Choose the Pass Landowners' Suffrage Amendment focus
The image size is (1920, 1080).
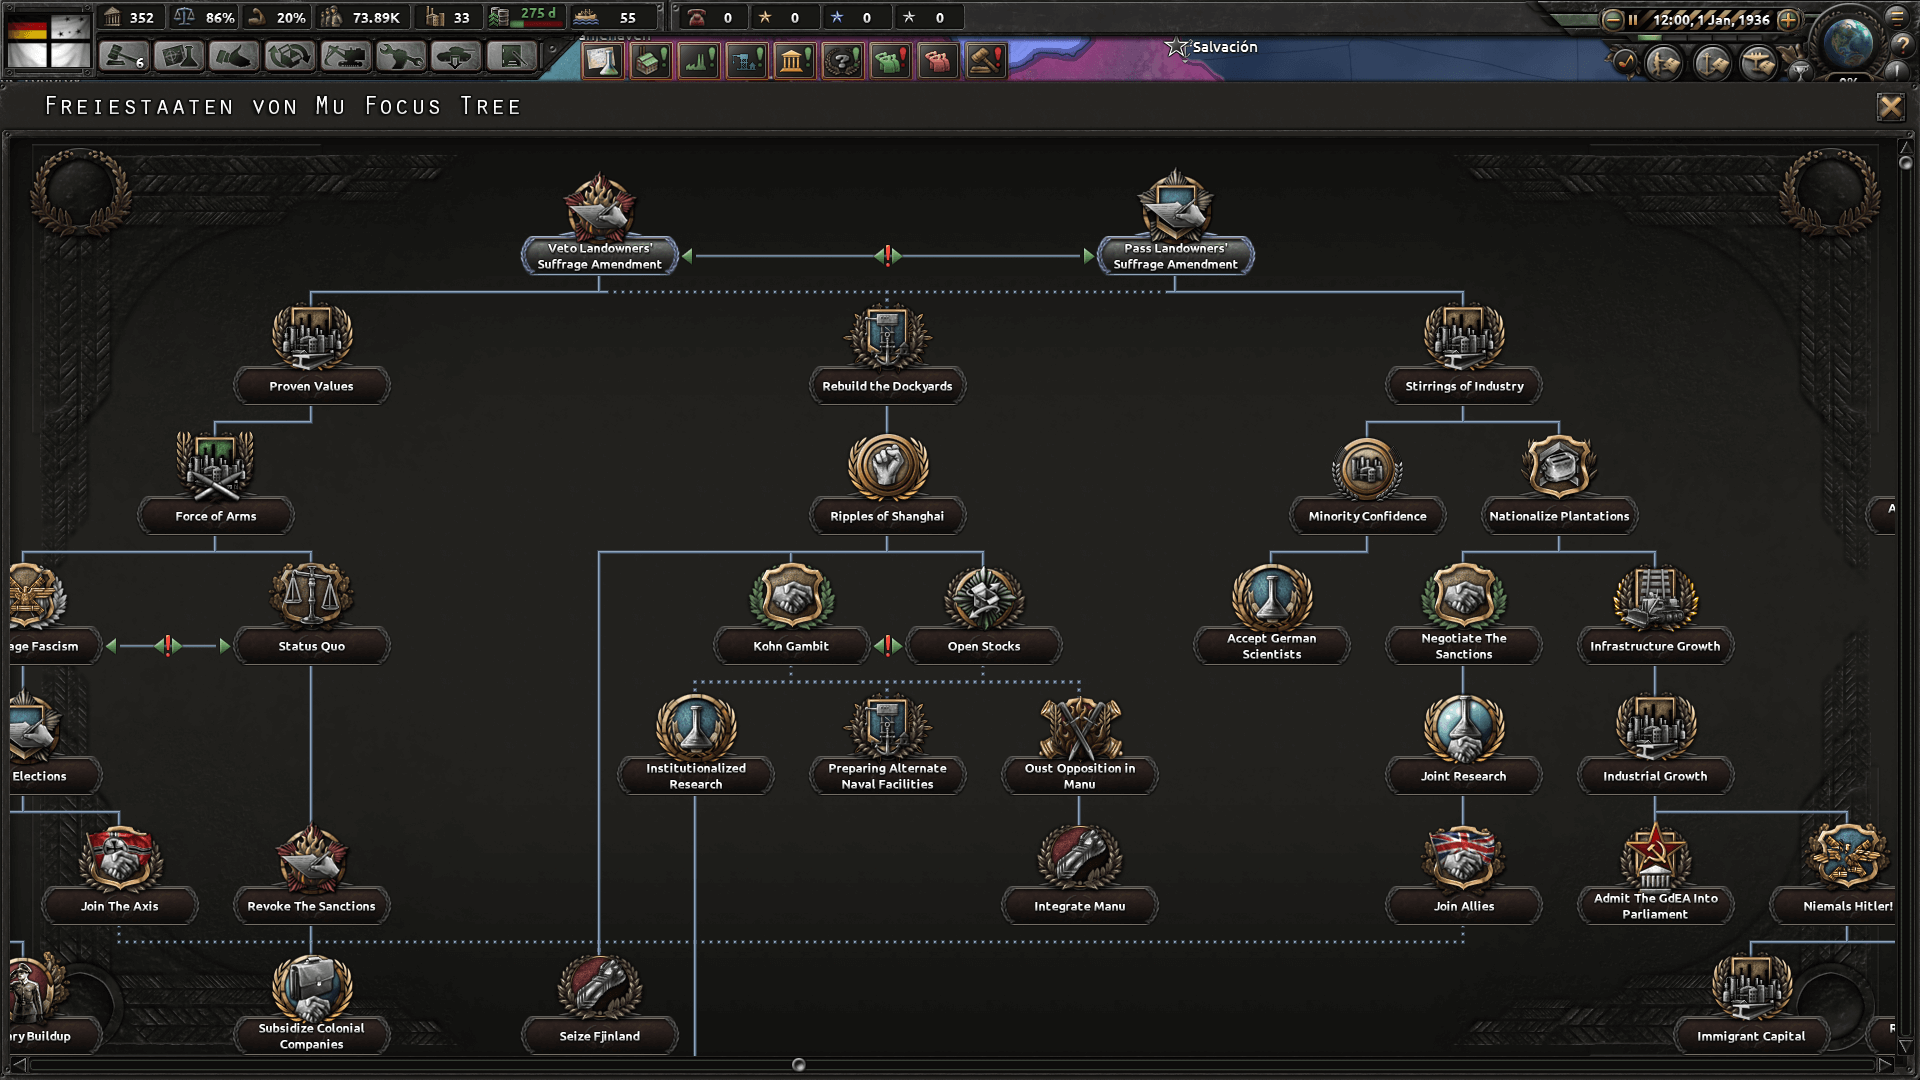[1175, 256]
